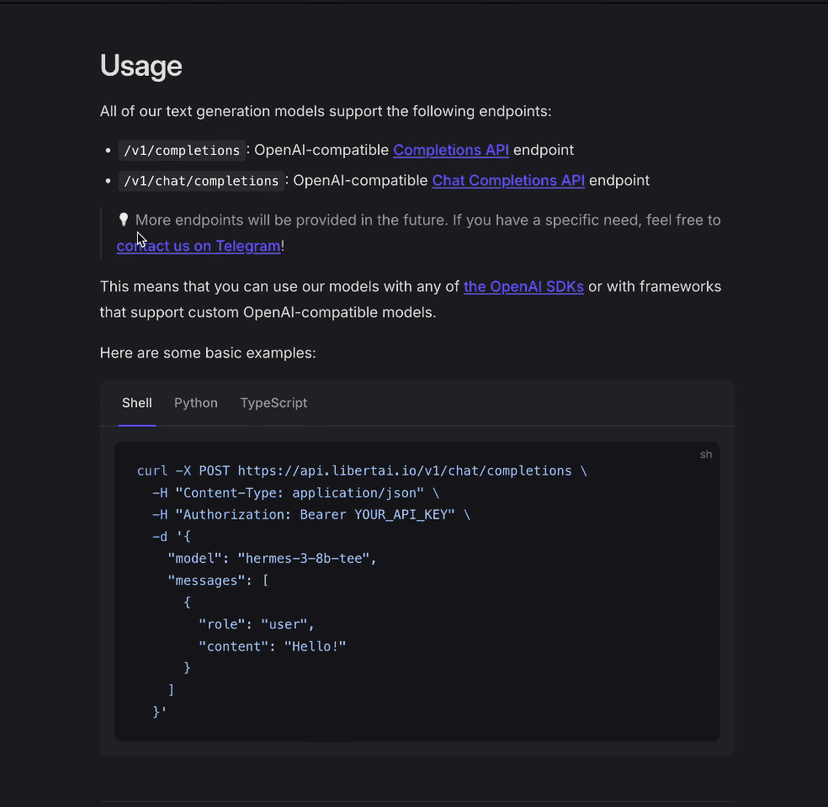Open the Chat Completions API link

508,181
